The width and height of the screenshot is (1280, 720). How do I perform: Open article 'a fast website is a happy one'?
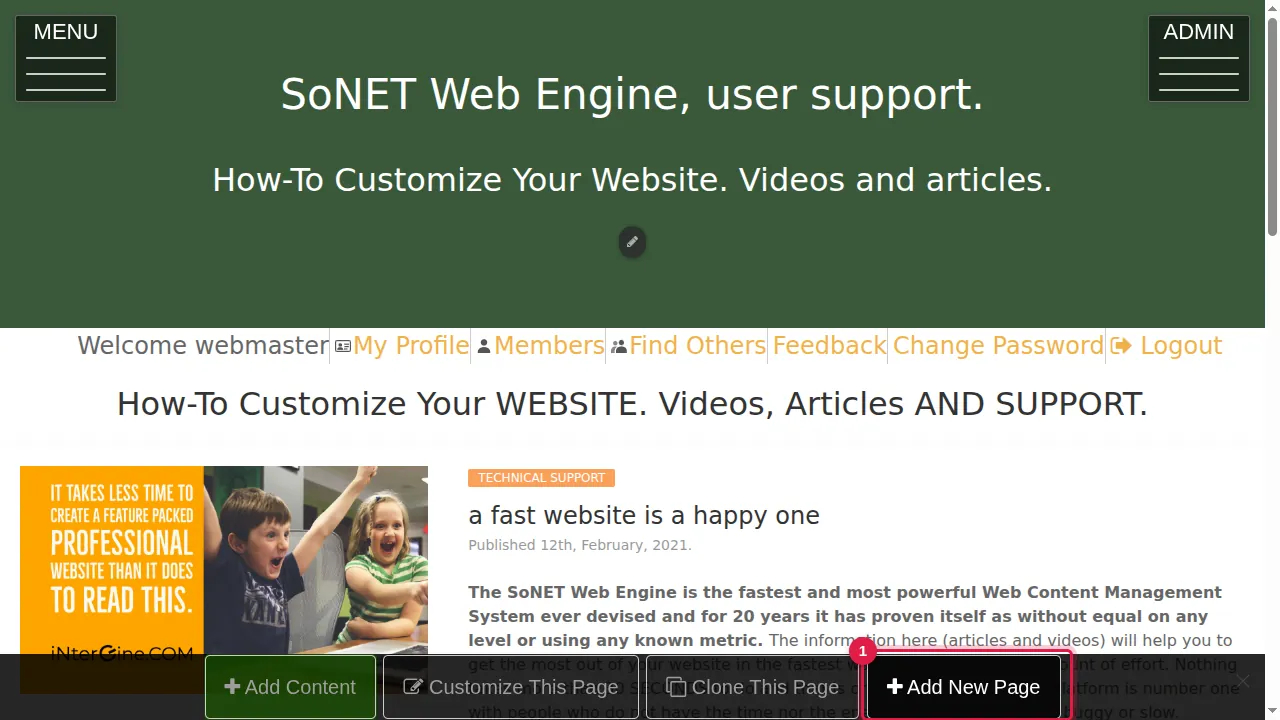pyautogui.click(x=644, y=516)
